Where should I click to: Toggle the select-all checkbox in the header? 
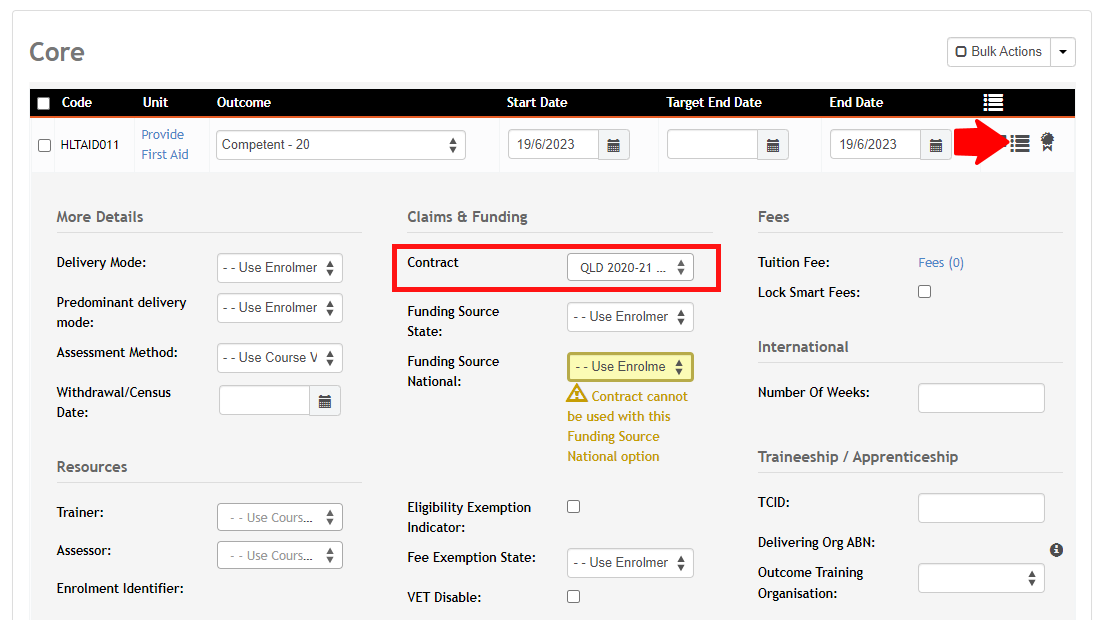click(x=44, y=103)
